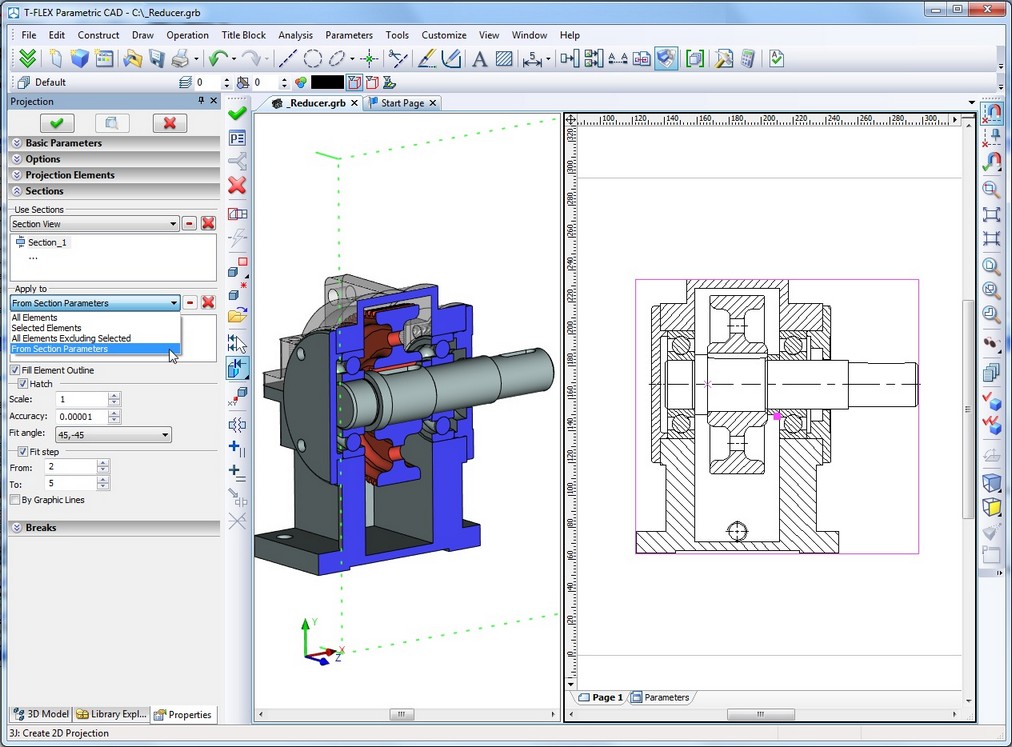Viewport: 1012px width, 747px height.
Task: Click the Undo arrow icon
Action: click(217, 59)
